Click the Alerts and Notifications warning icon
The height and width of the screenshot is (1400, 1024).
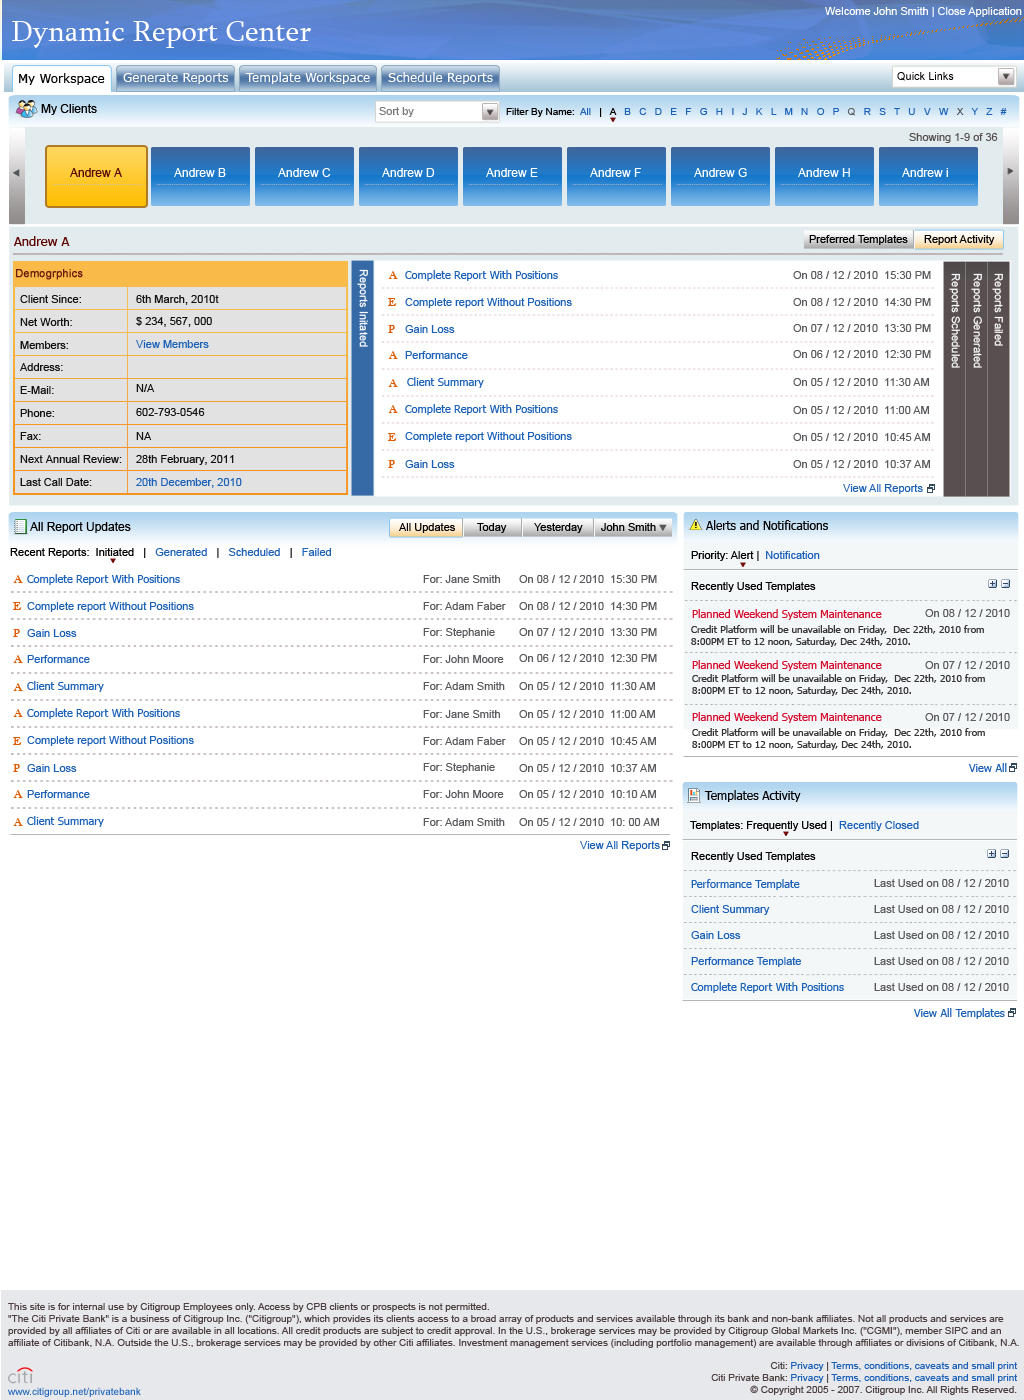(x=697, y=525)
